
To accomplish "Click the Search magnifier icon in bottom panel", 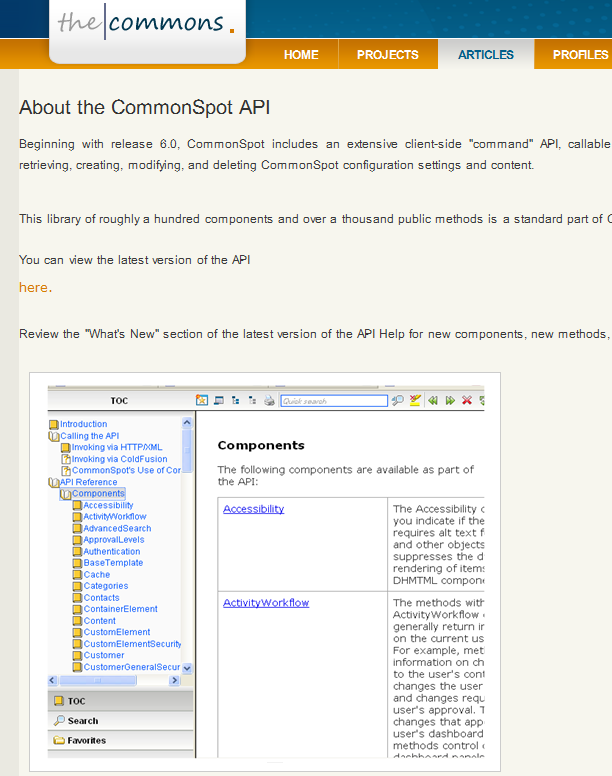I will tap(59, 721).
